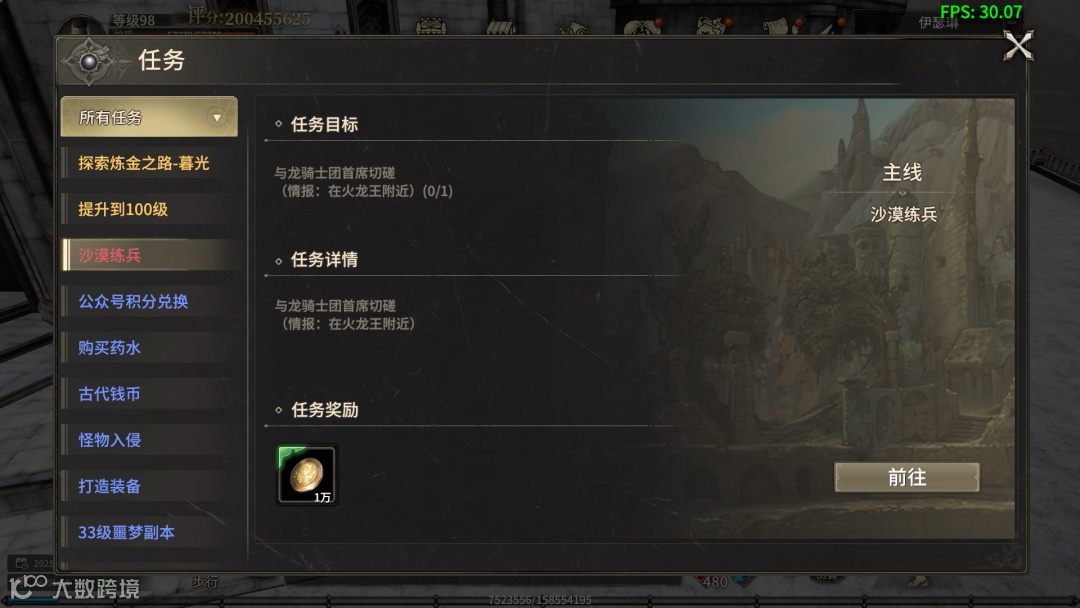Open the treasure chest icon in top bar
This screenshot has height=608, width=1080.
pyautogui.click(x=431, y=25)
